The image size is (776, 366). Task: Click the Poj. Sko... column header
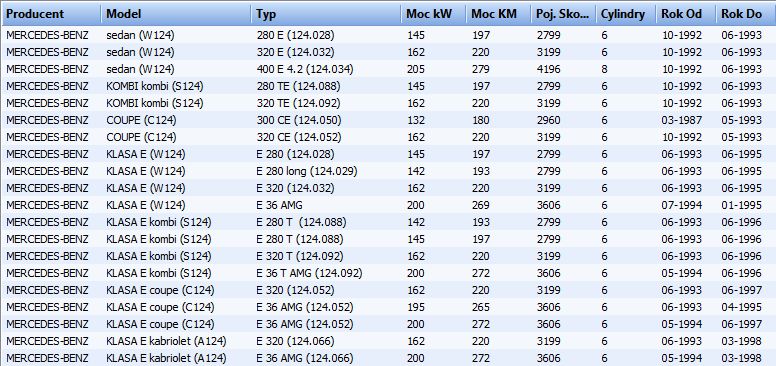(x=564, y=14)
